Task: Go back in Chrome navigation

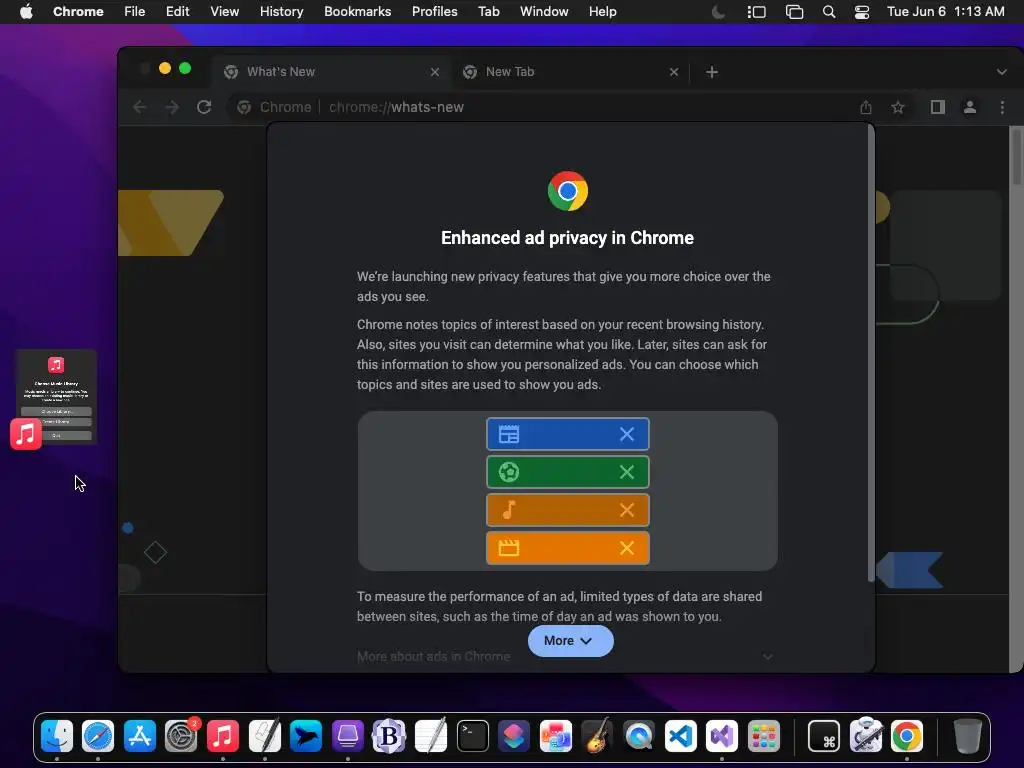Action: (140, 107)
